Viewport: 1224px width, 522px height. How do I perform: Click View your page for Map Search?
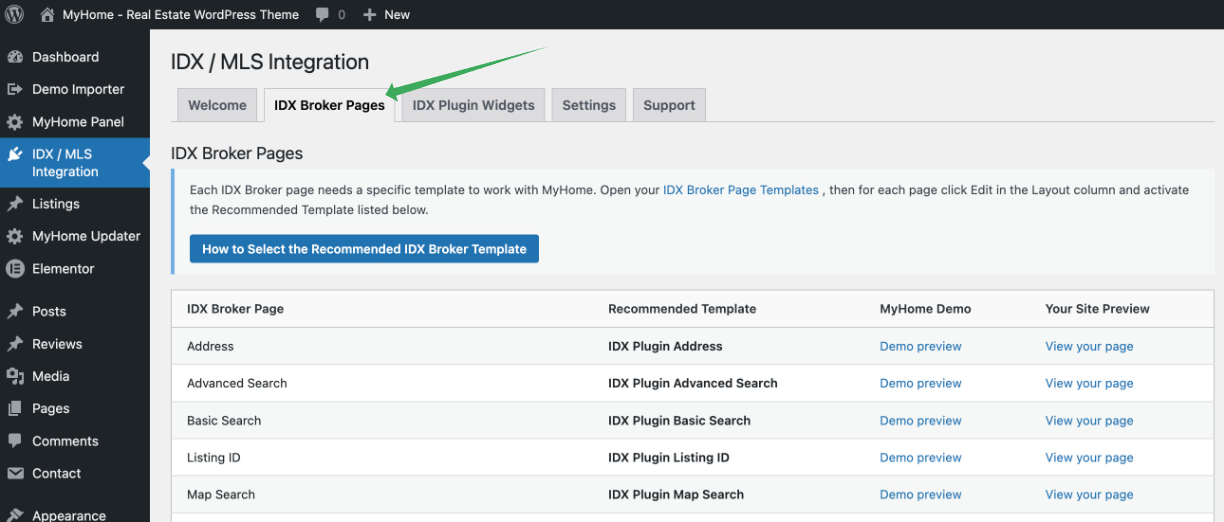click(1089, 494)
